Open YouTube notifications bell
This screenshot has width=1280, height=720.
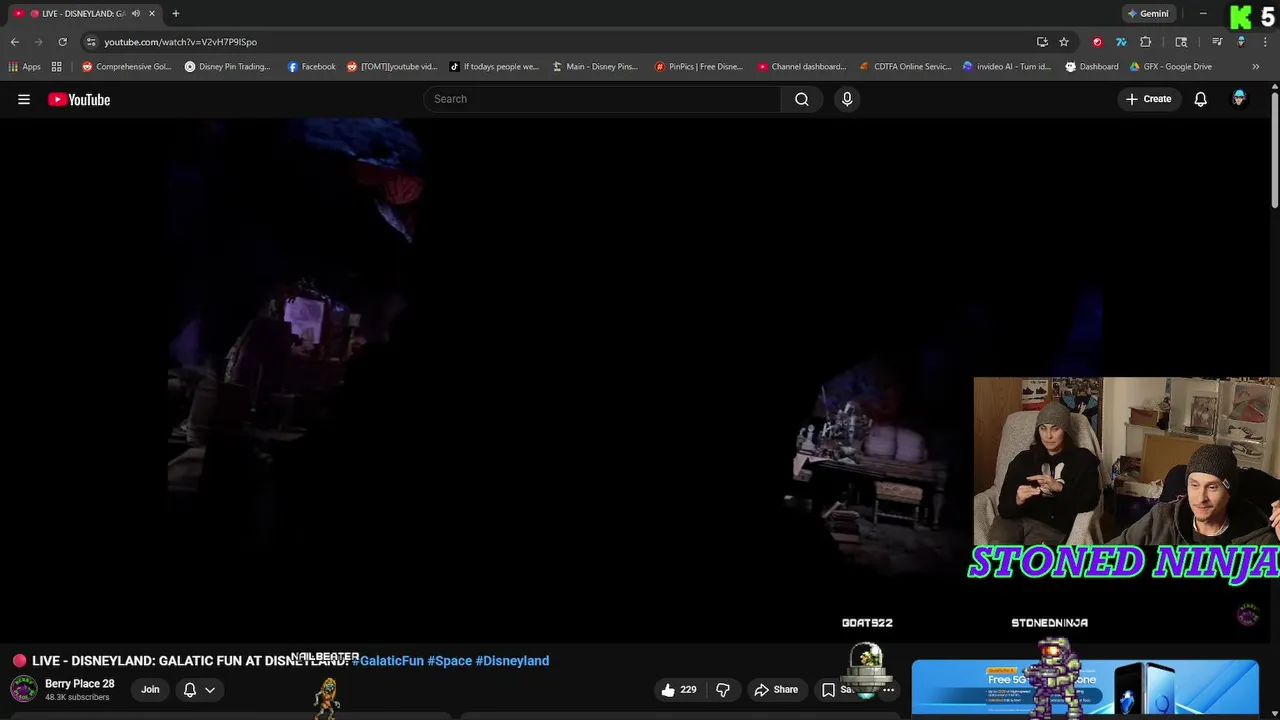pyautogui.click(x=1201, y=99)
